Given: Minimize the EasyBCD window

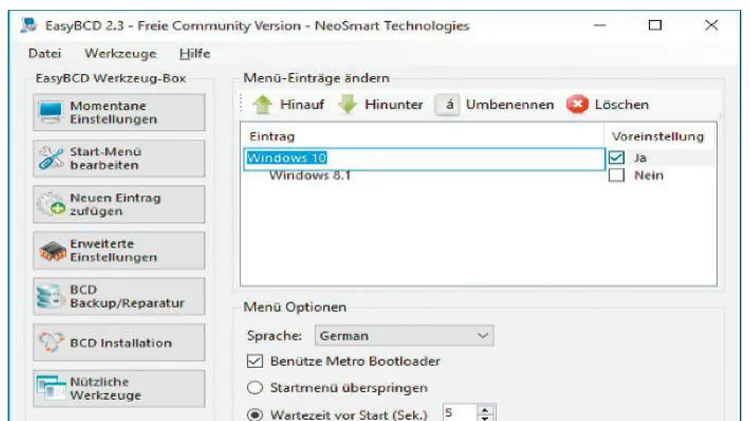Looking at the screenshot, I should (600, 25).
